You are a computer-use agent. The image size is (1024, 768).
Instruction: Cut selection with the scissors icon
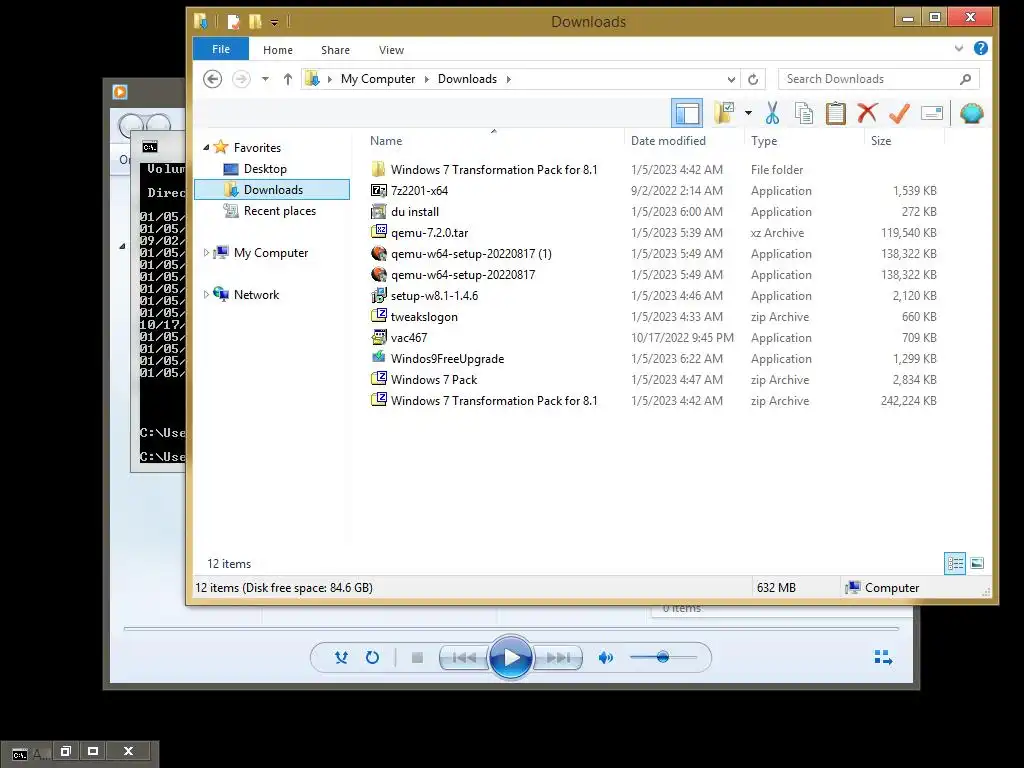coord(773,113)
